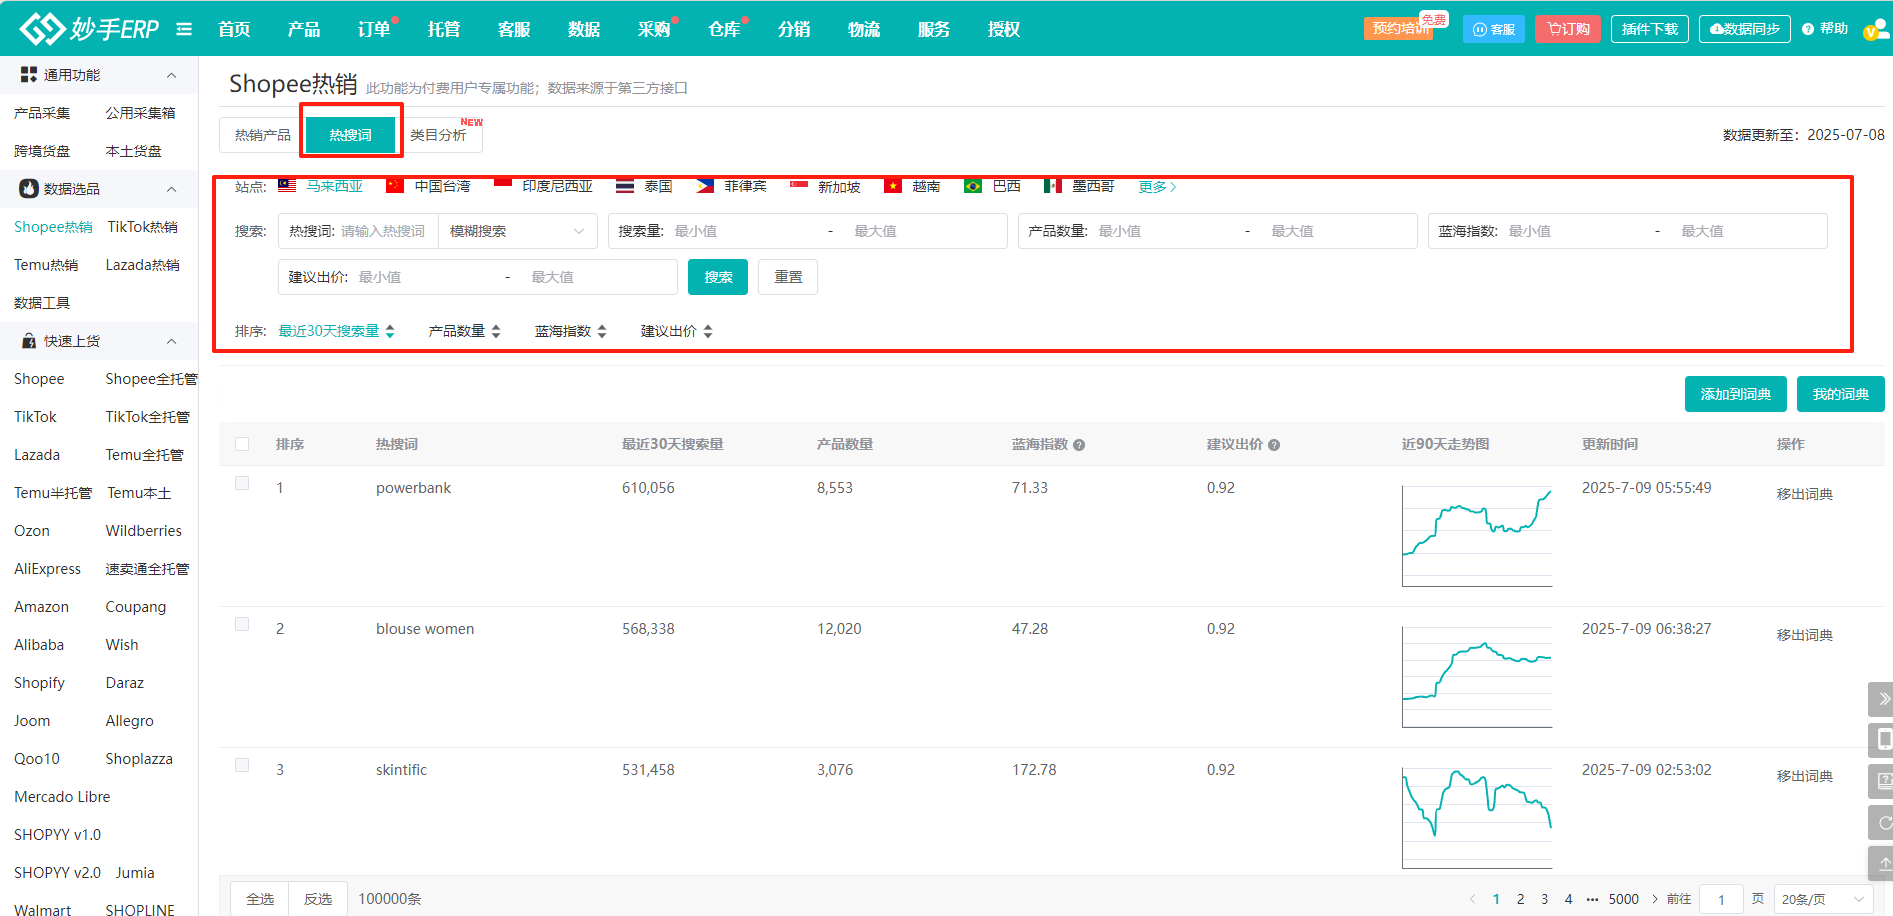The width and height of the screenshot is (1893, 916).
Task: Collapse the 数据选品 sidebar section
Action: pos(171,189)
